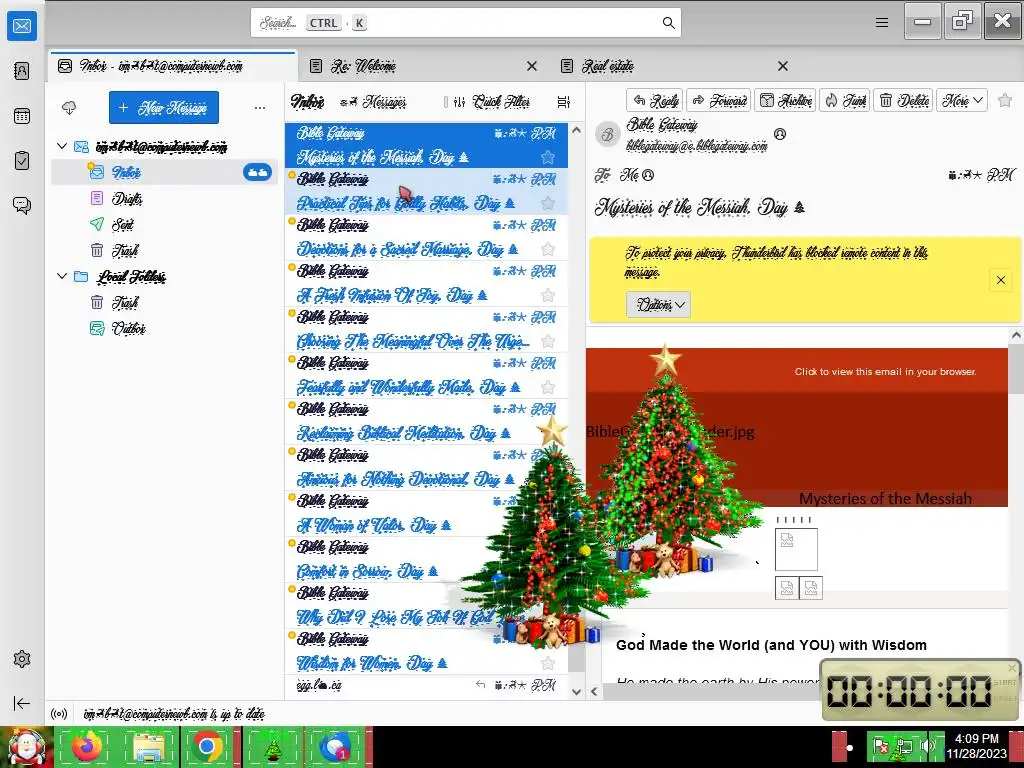Screen dimensions: 1024x768
Task: Click the Delete button
Action: (x=904, y=101)
